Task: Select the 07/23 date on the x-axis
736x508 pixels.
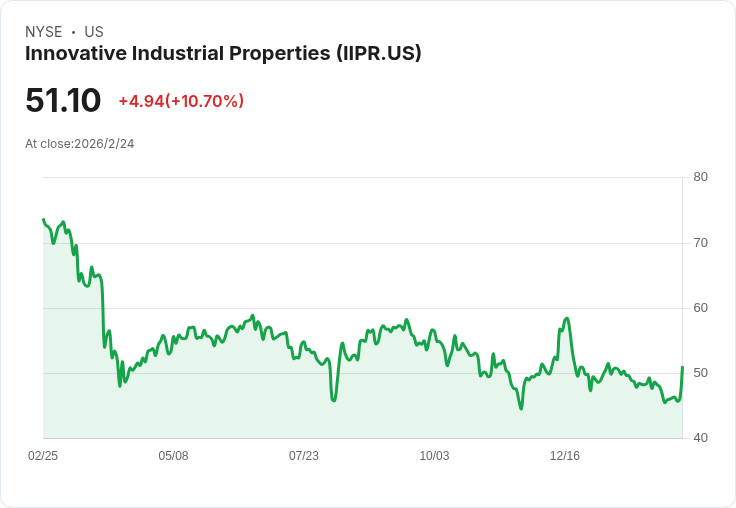Action: pyautogui.click(x=304, y=455)
